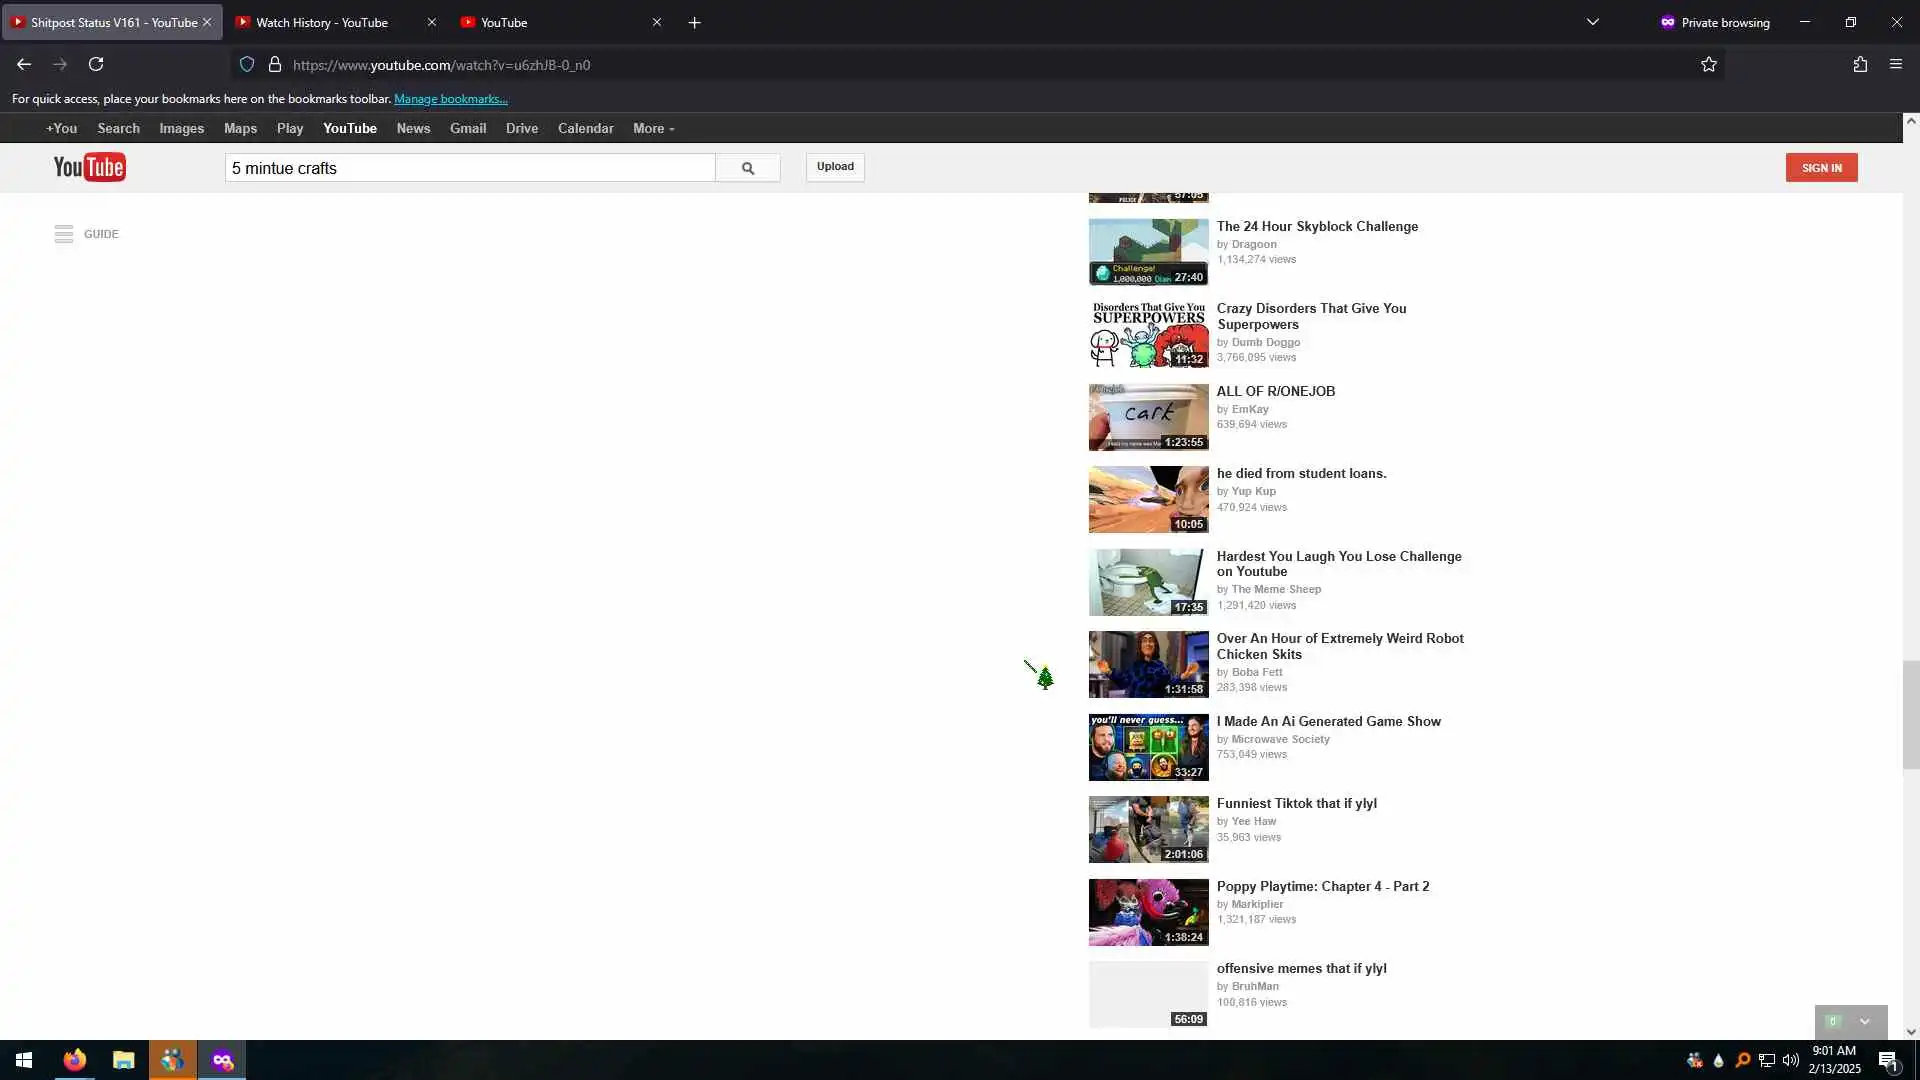Expand the More dropdown in Google bar
This screenshot has height=1080, width=1920.
coord(653,128)
